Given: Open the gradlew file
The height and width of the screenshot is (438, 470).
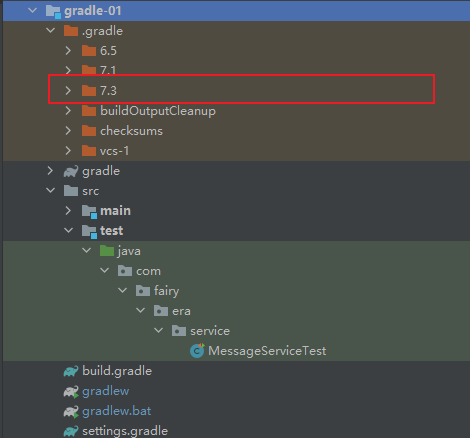Looking at the screenshot, I should 106,391.
